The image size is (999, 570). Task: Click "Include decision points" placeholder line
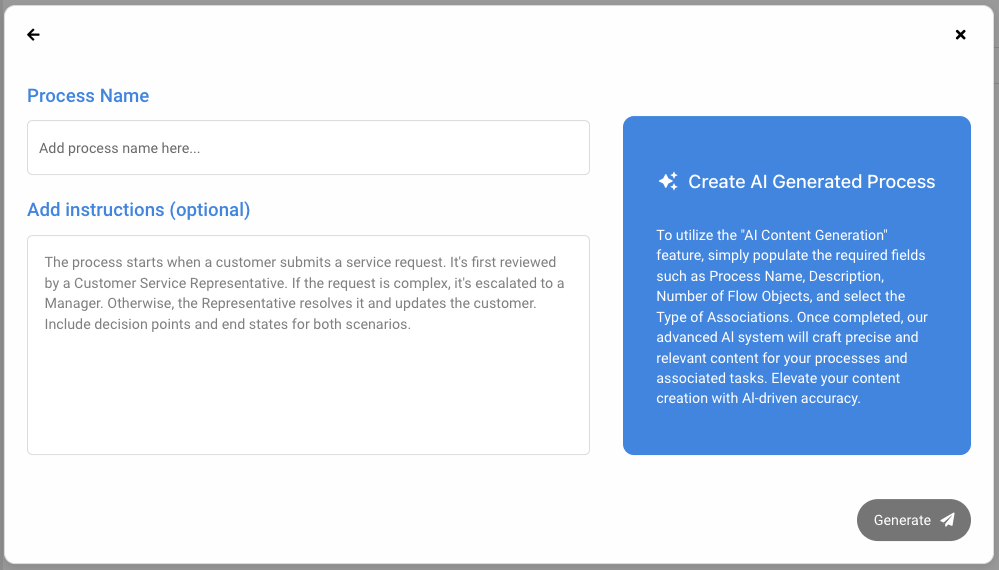228,324
